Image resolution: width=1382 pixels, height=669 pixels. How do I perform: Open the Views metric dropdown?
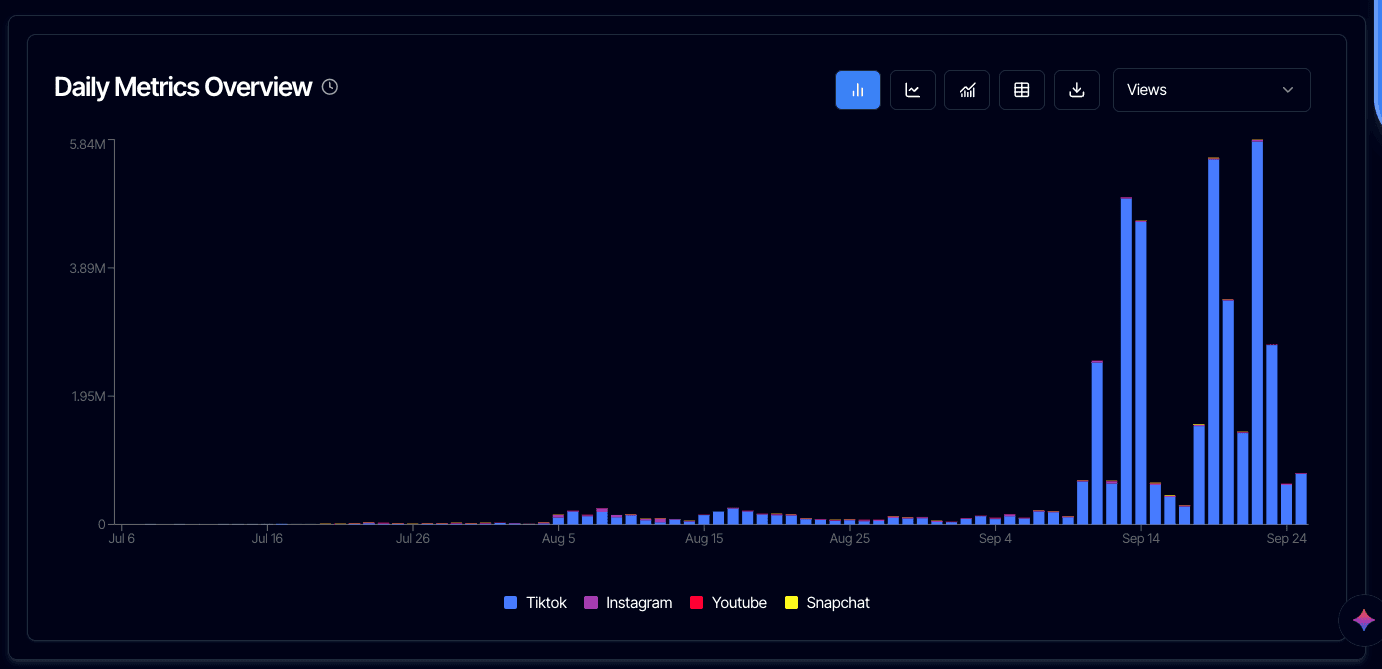tap(1211, 90)
